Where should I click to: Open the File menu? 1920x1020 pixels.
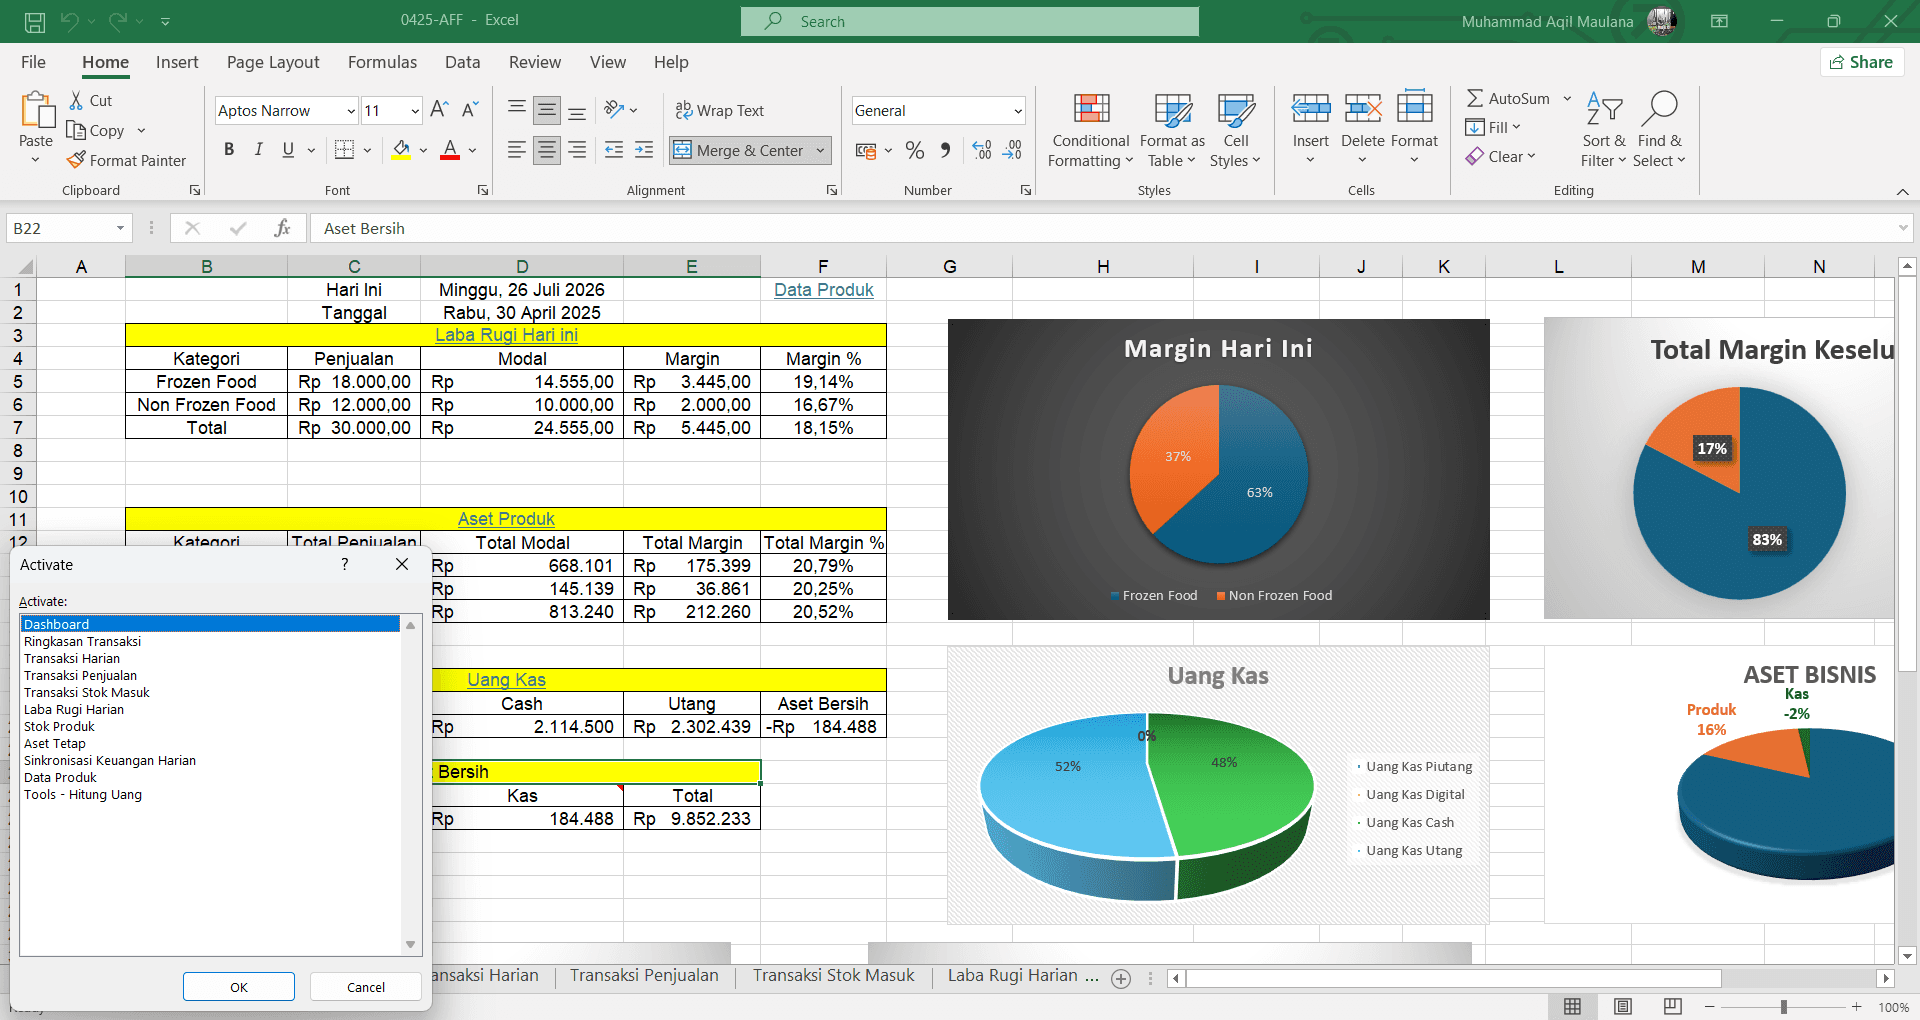click(33, 62)
